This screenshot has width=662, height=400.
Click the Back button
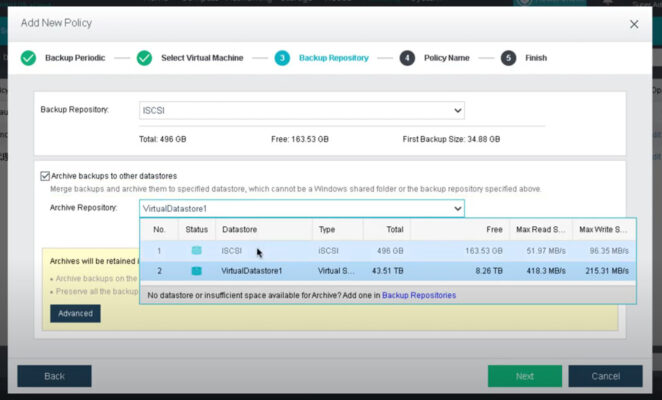coord(54,376)
